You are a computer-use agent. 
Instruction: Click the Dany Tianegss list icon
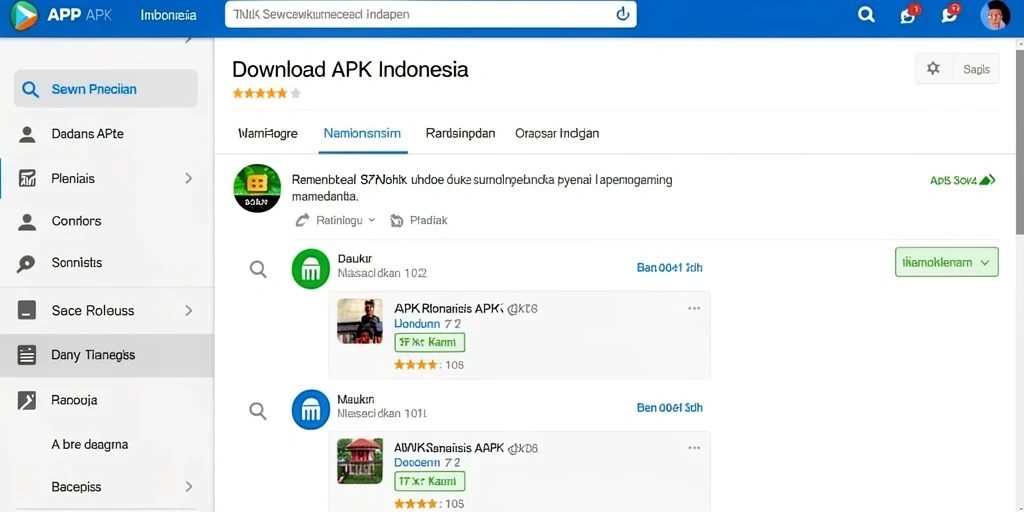27,355
